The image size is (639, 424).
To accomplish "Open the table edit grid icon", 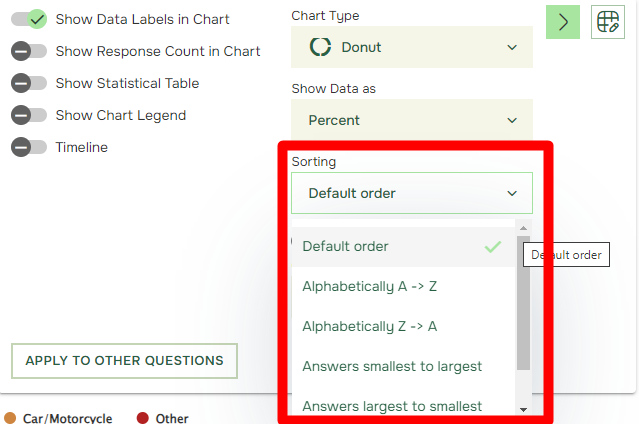I will click(608, 22).
